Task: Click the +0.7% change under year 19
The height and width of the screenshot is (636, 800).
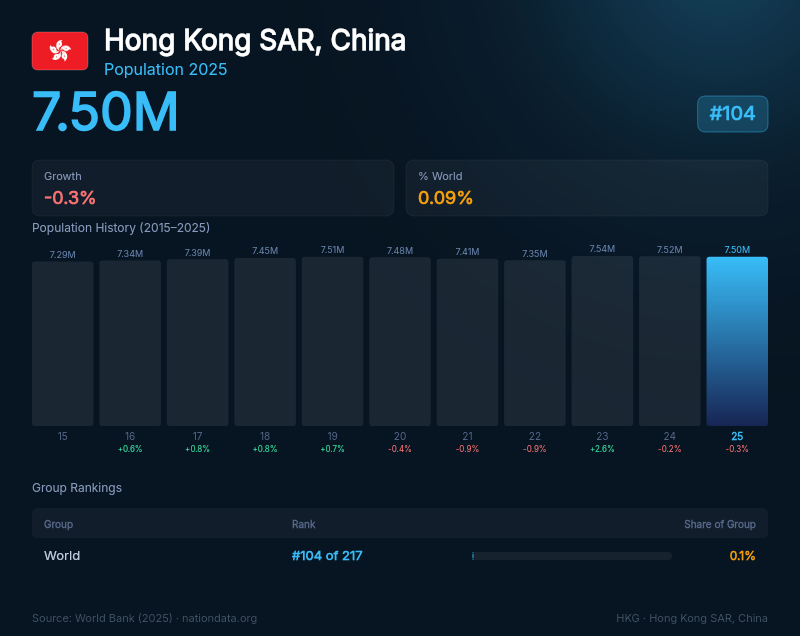Action: coord(332,449)
